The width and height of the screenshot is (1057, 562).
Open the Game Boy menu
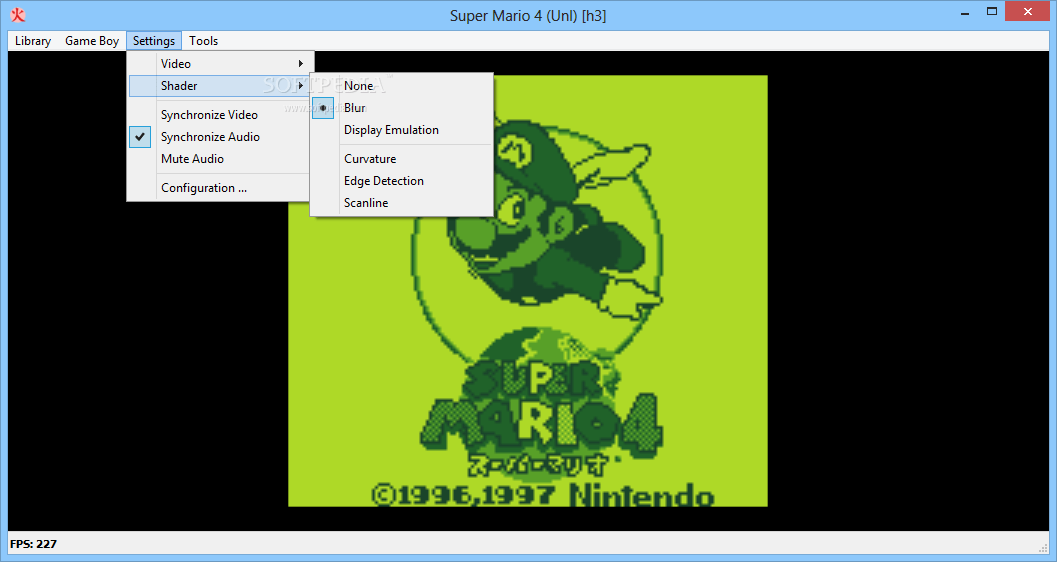point(92,40)
